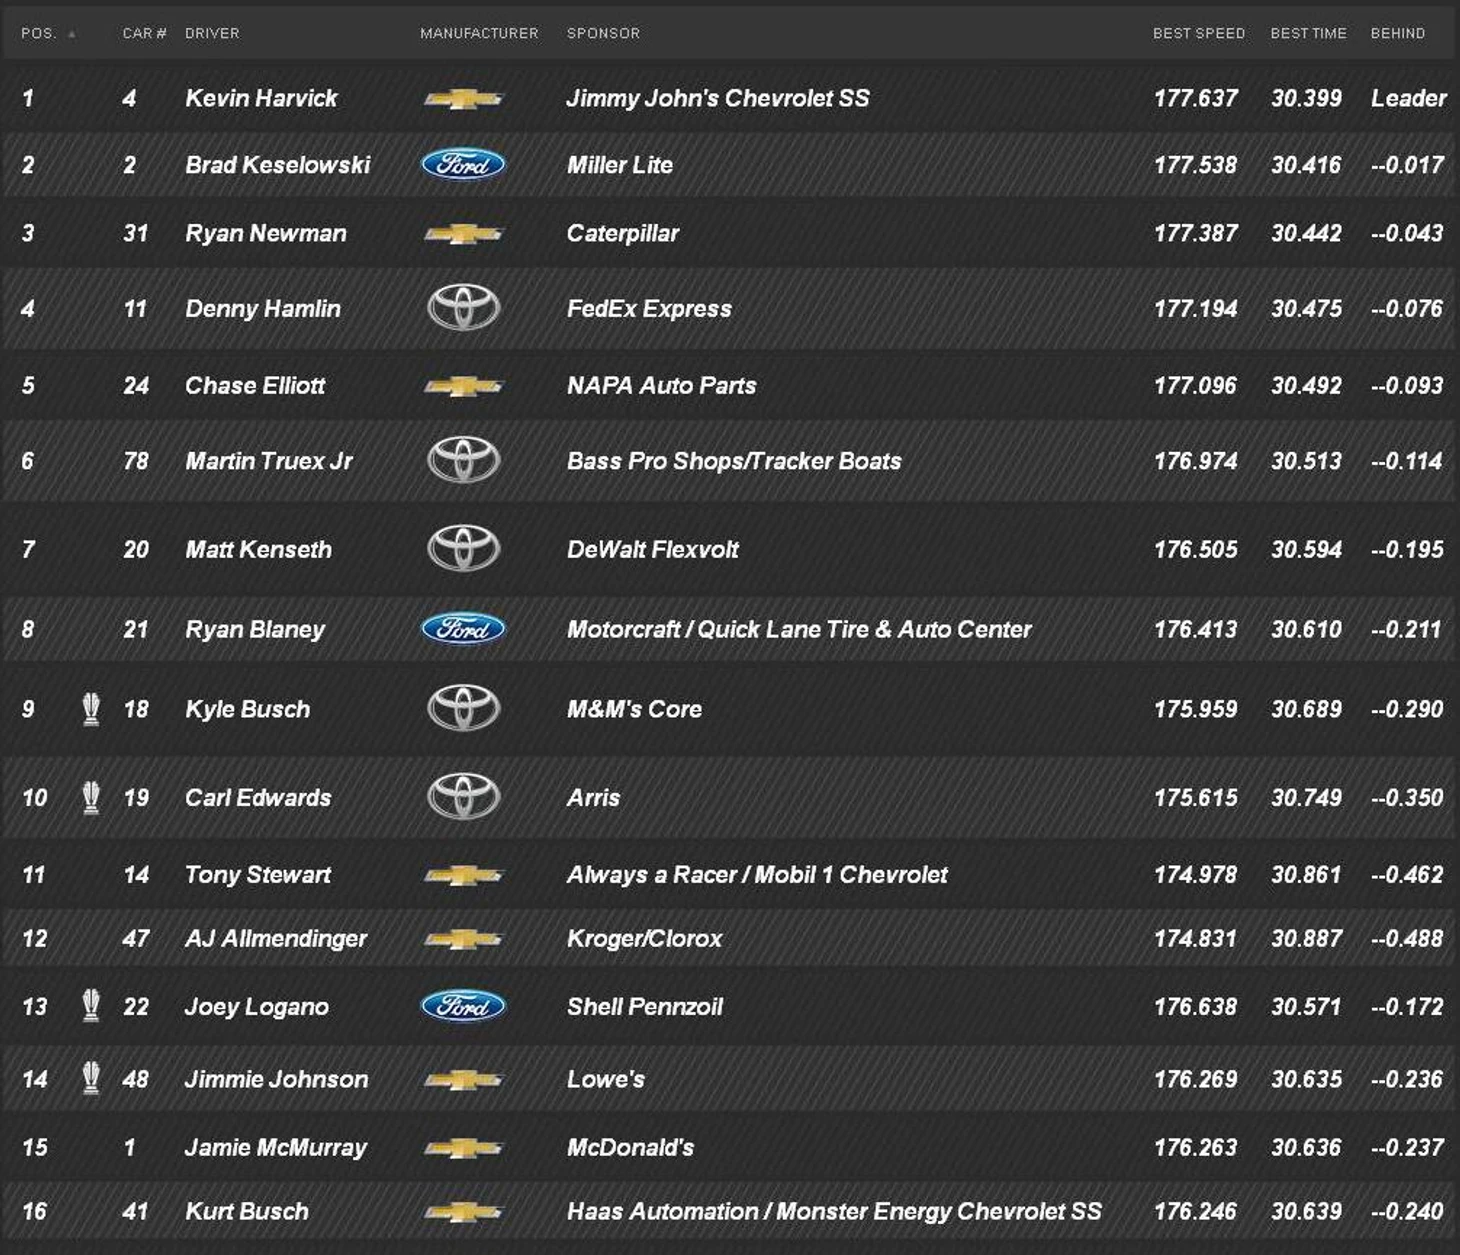1460x1255 pixels.
Task: Click the POS. column sort arrow
Action: click(72, 34)
